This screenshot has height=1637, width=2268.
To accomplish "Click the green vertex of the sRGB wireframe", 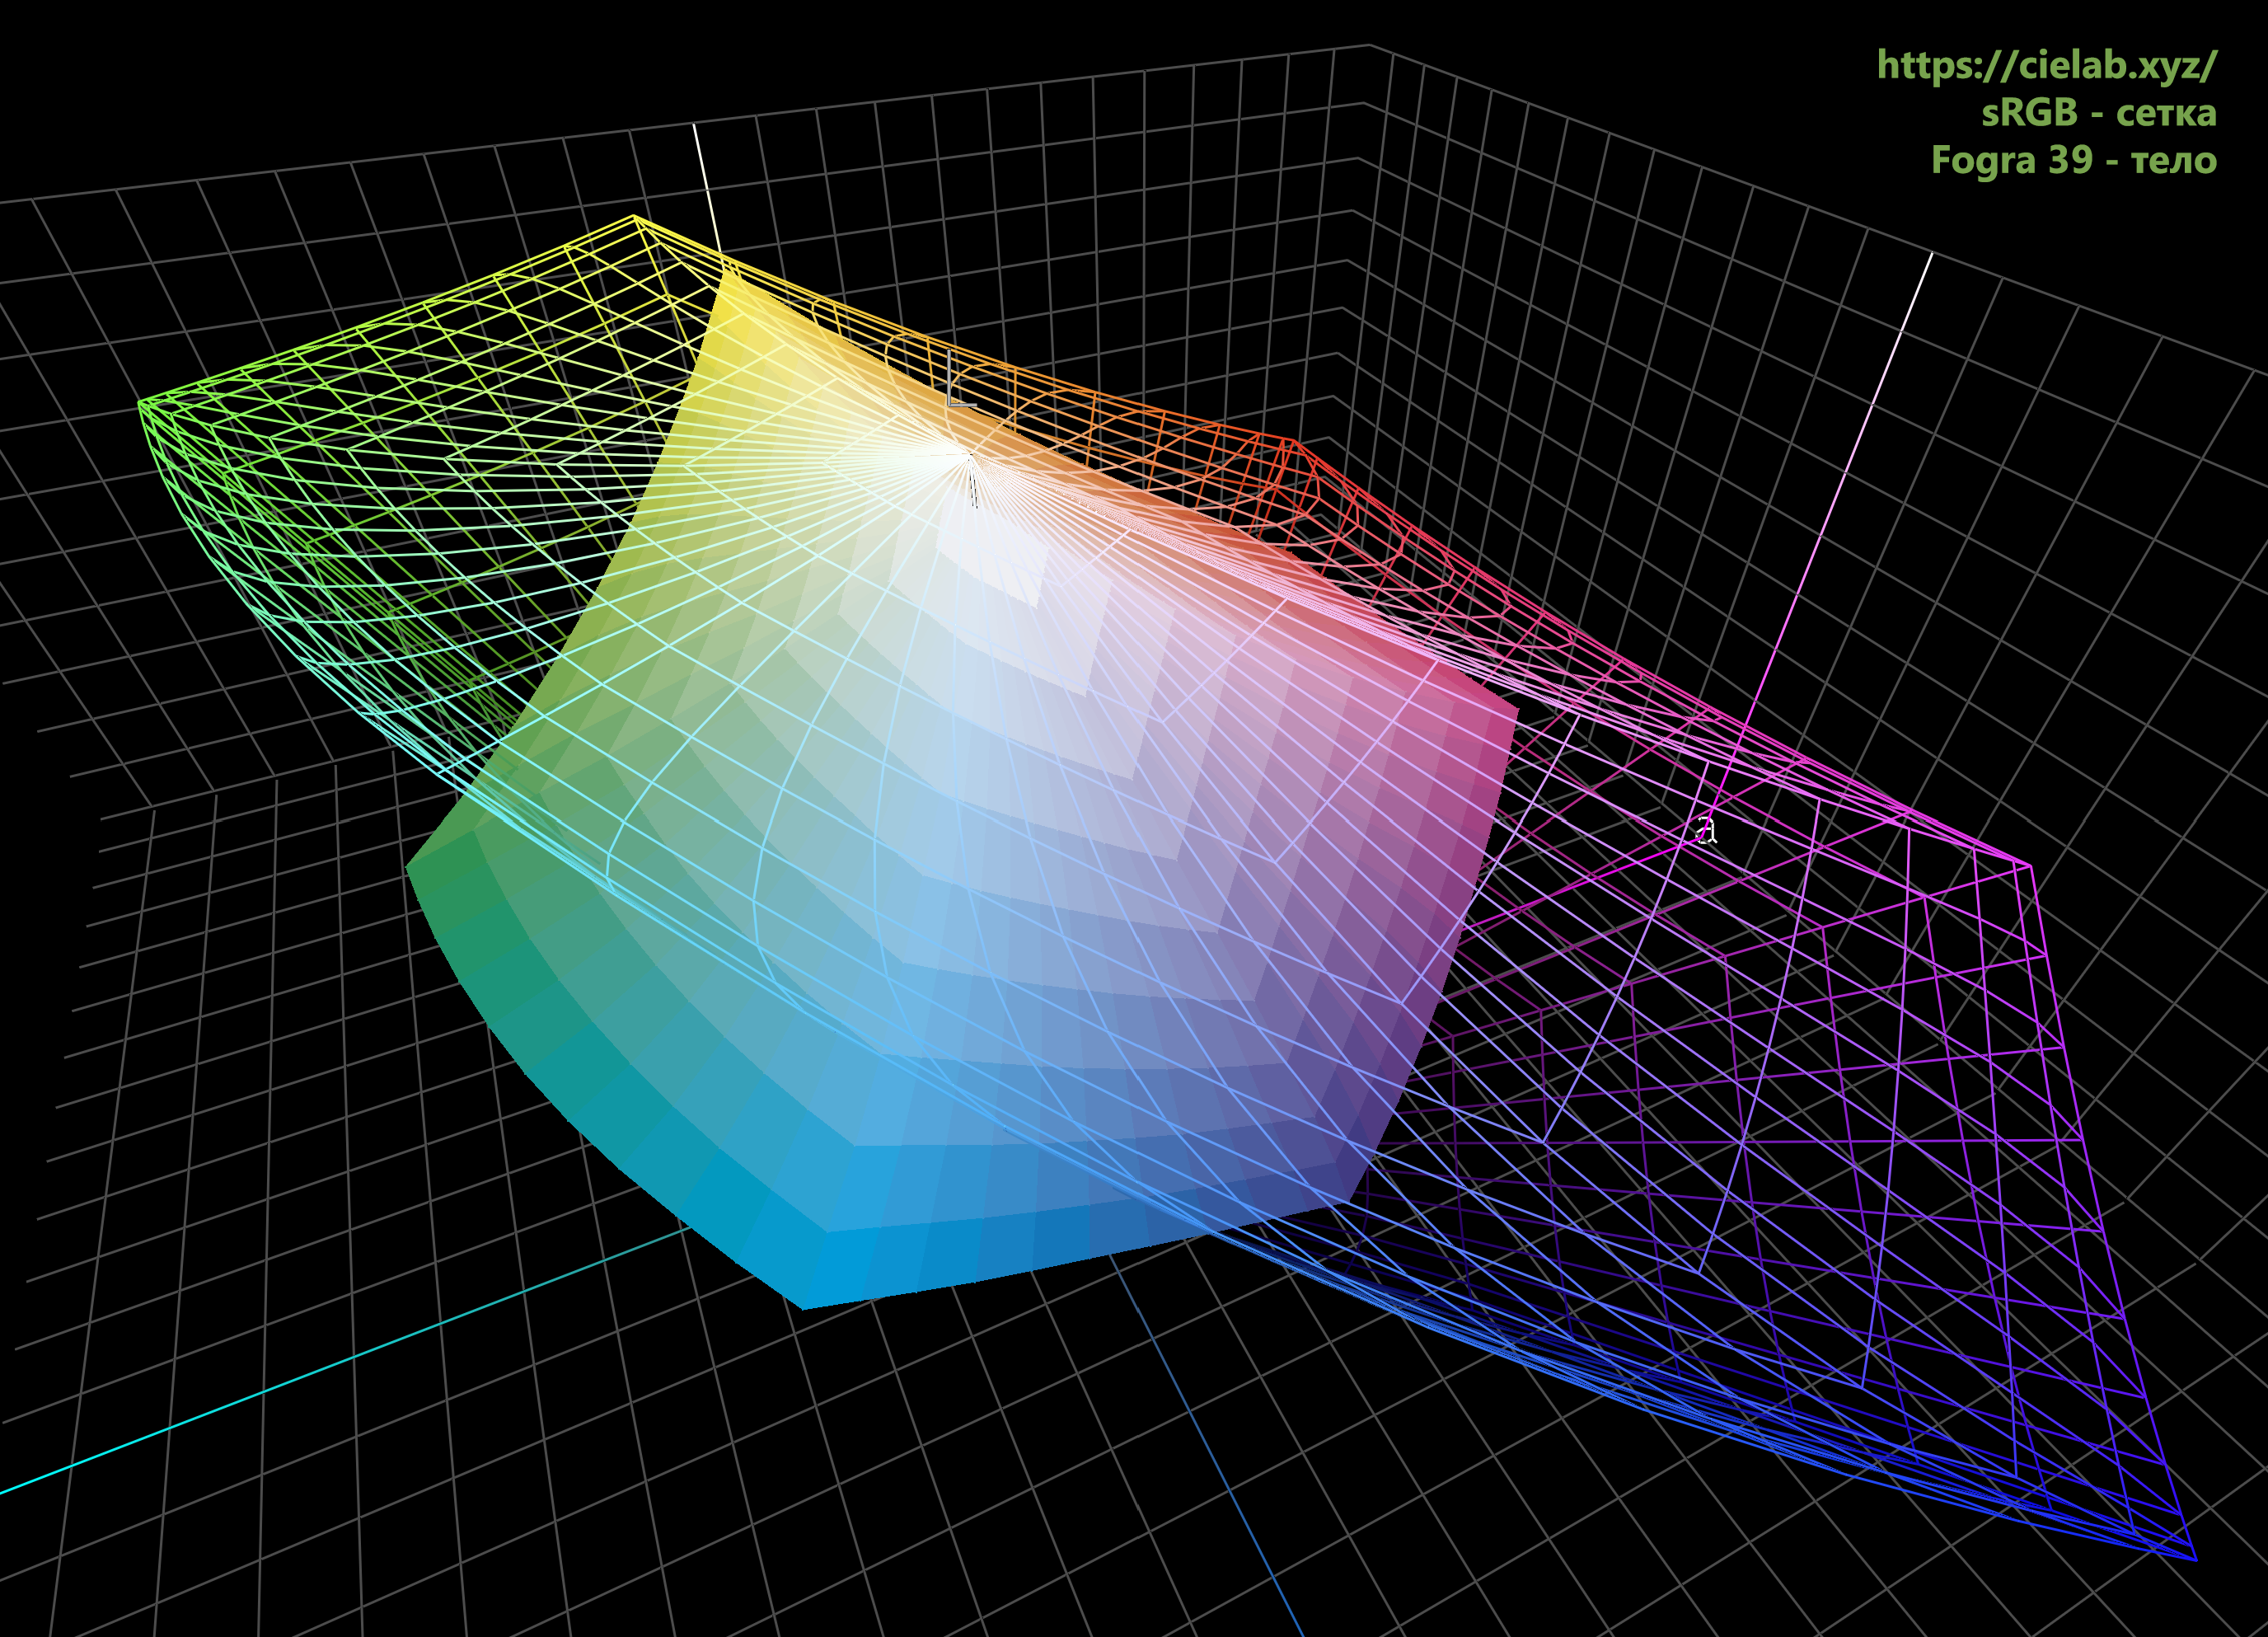I will [140, 402].
